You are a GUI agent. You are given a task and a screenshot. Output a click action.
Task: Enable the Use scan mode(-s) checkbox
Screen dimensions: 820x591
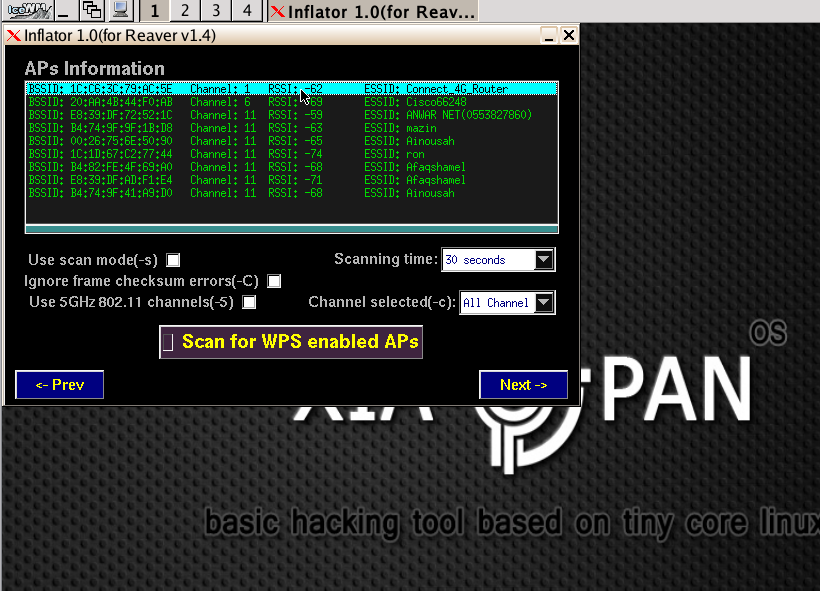coord(173,259)
